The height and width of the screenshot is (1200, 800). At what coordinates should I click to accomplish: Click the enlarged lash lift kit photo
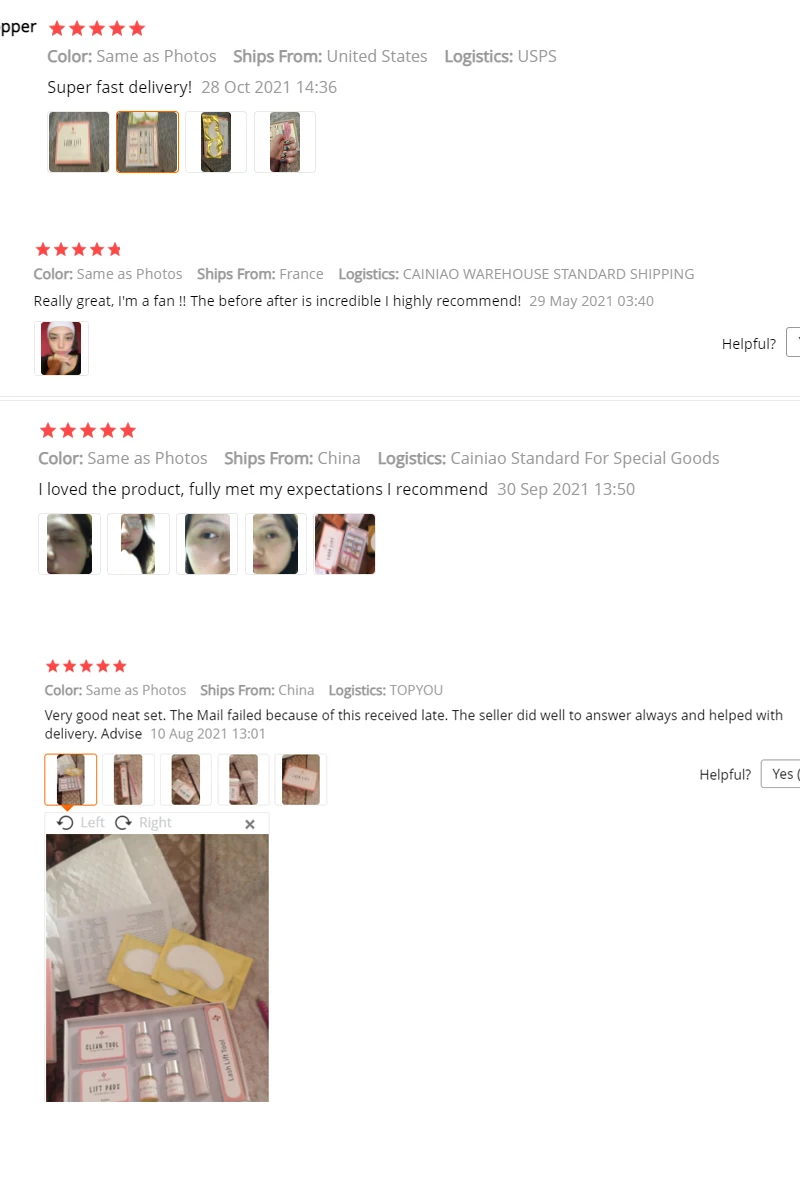coord(157,968)
